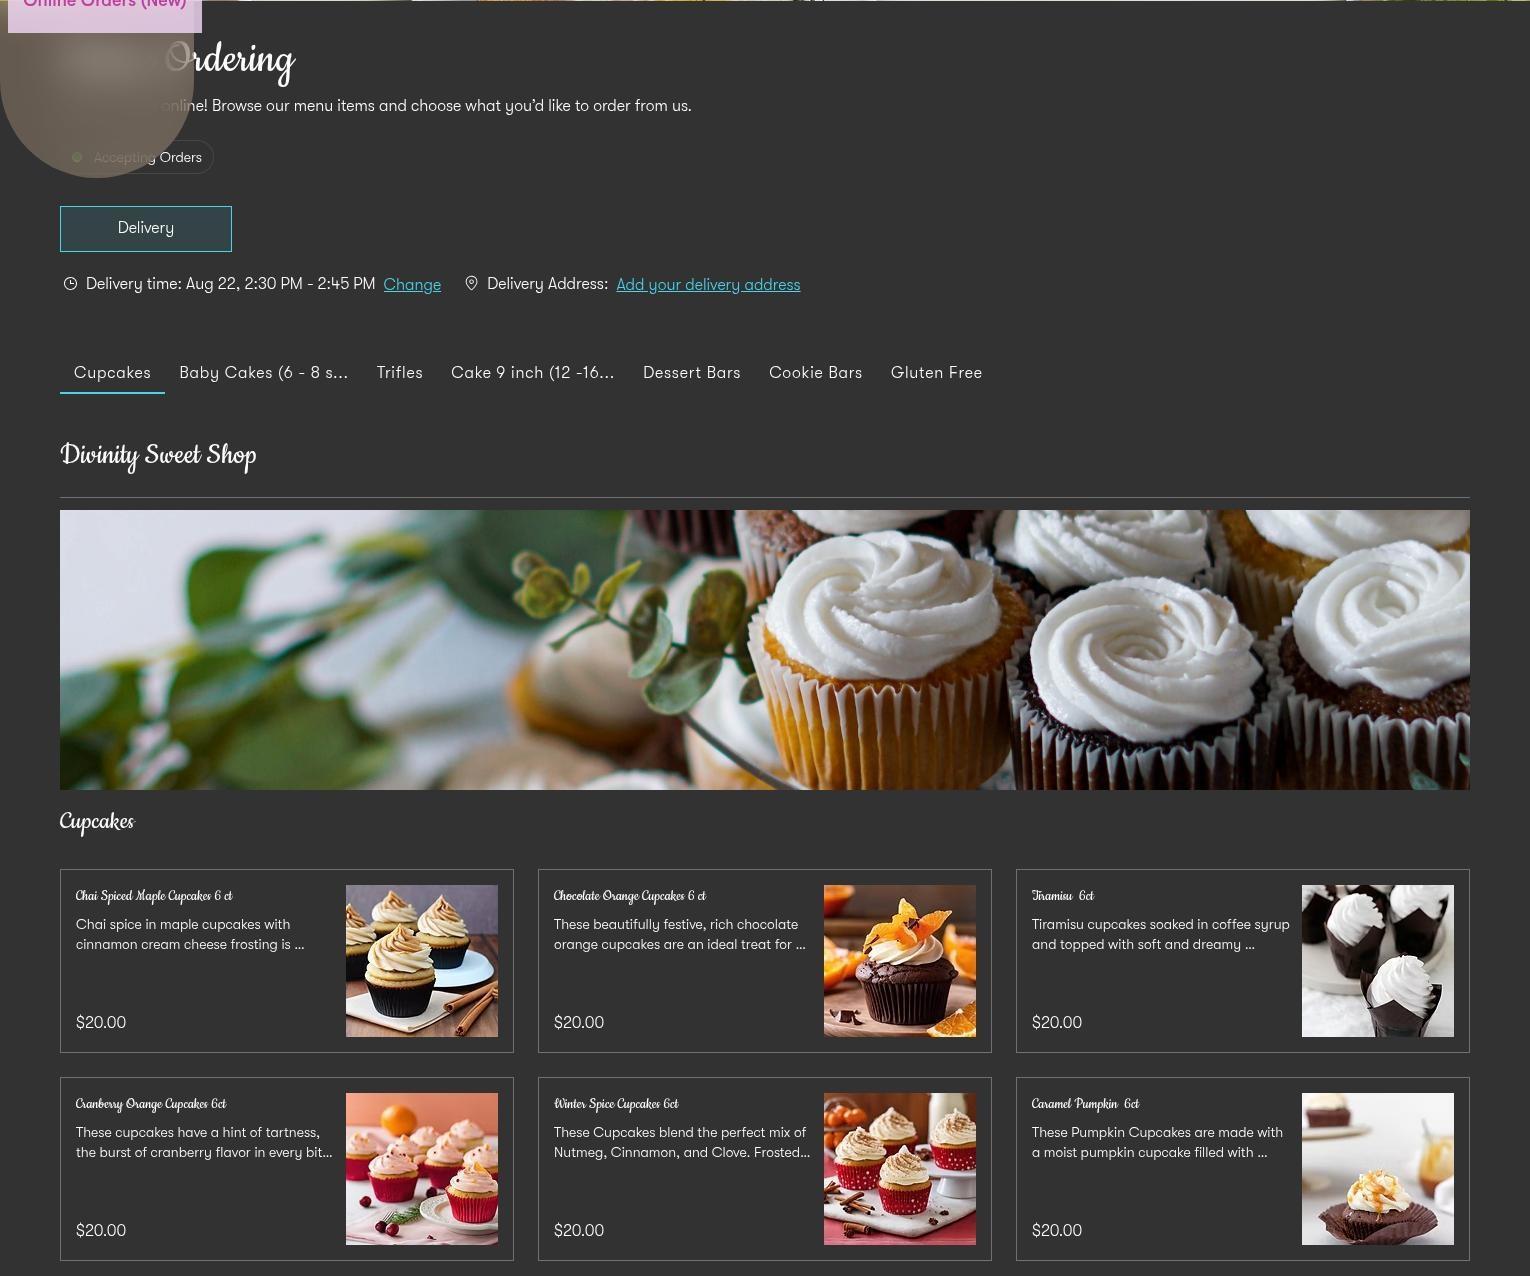Open the Online Orders (New) menu item
The width and height of the screenshot is (1530, 1276).
pos(105,8)
